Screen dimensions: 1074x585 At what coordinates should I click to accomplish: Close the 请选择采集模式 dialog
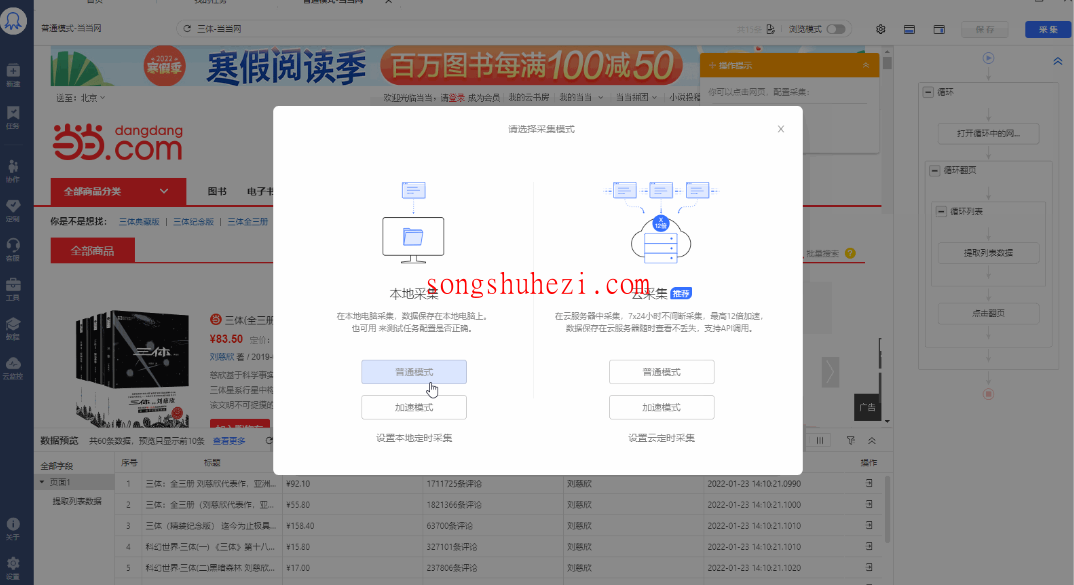(x=781, y=129)
